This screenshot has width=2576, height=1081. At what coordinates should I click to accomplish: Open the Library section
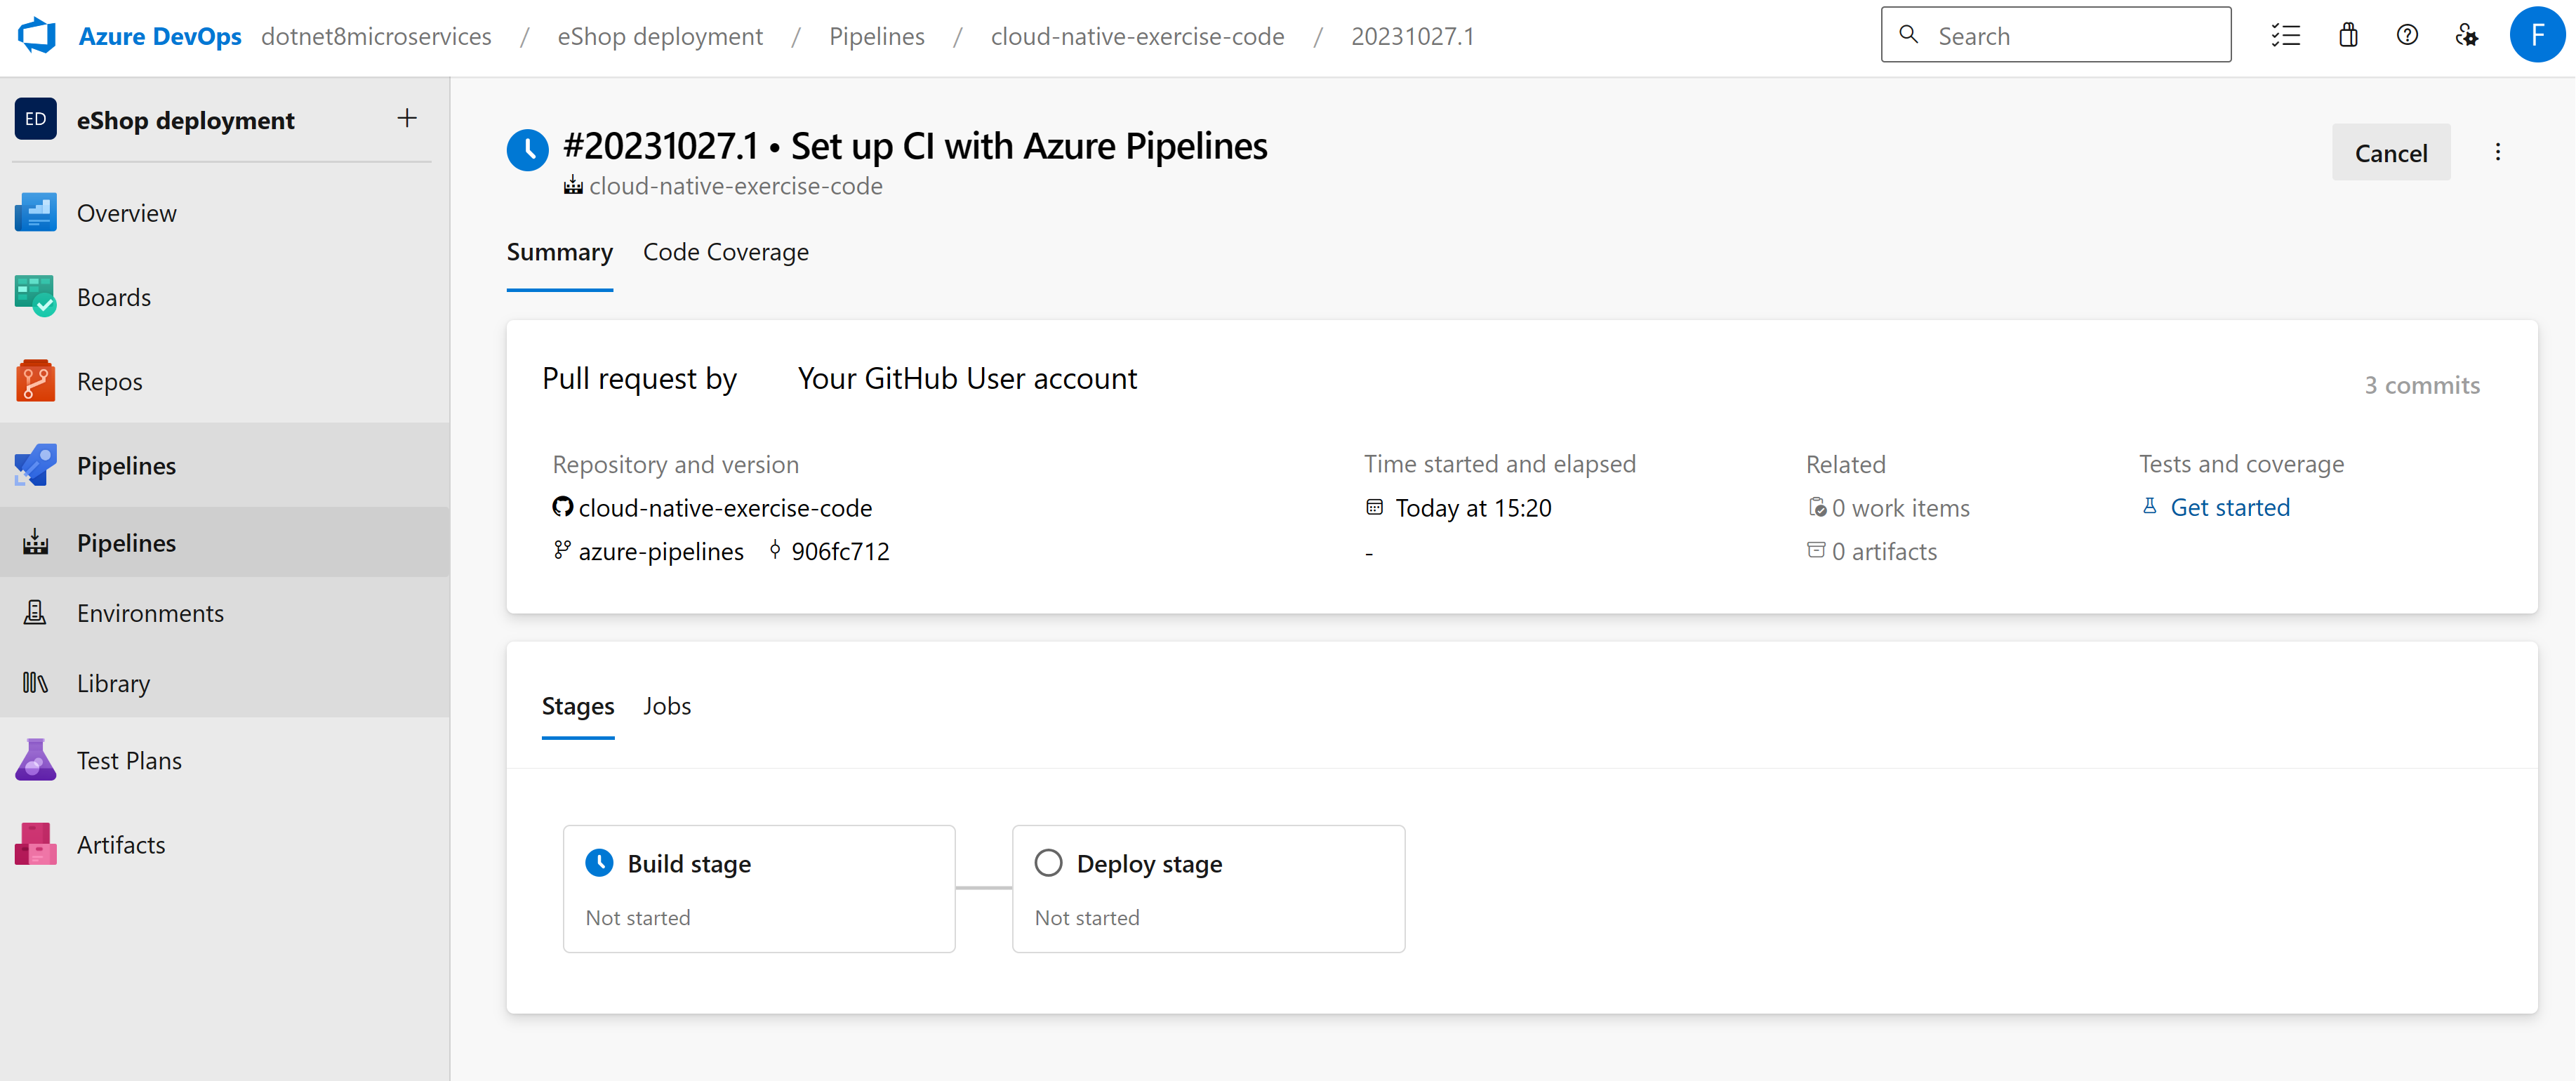[112, 683]
